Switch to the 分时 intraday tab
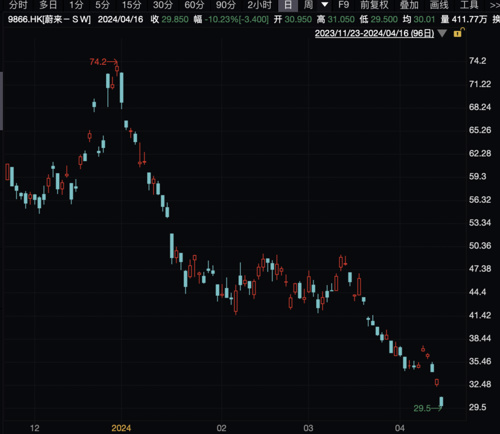This screenshot has height=434, width=500. click(x=18, y=5)
